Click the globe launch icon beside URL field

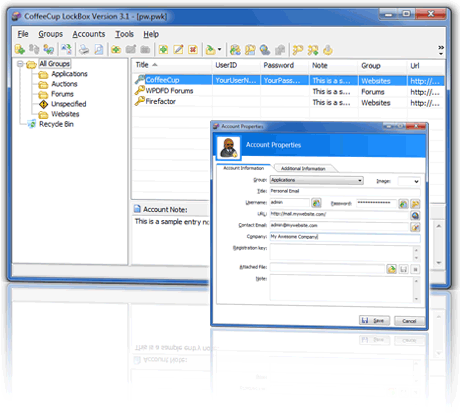pos(415,215)
